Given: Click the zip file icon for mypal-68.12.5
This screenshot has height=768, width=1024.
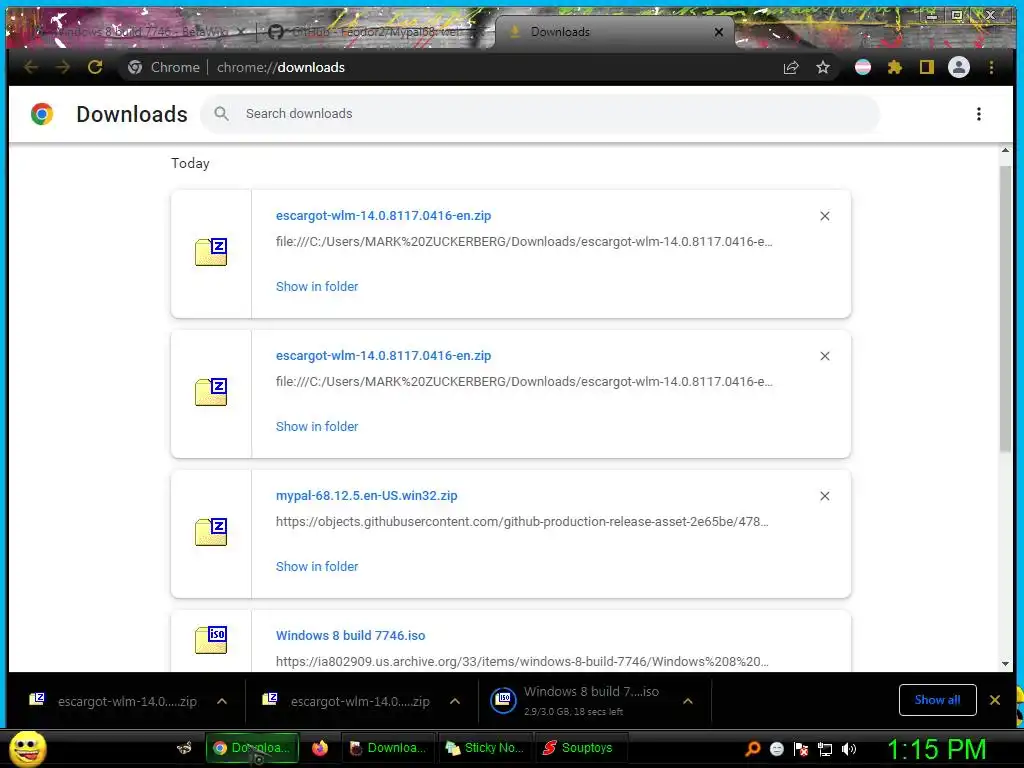Looking at the screenshot, I should point(211,532).
